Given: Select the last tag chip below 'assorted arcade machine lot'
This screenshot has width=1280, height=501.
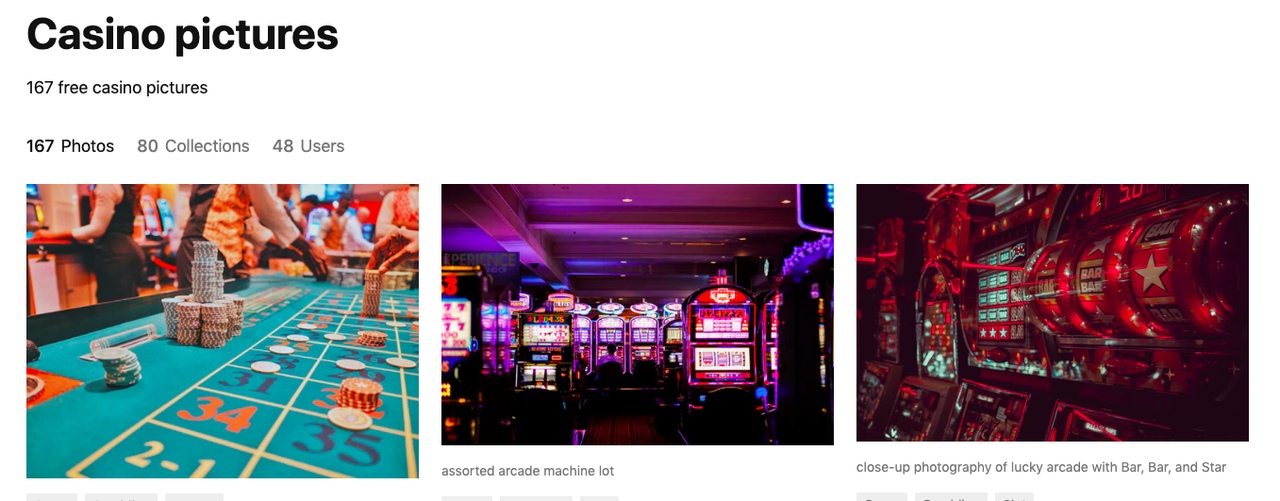Looking at the screenshot, I should pos(599,498).
